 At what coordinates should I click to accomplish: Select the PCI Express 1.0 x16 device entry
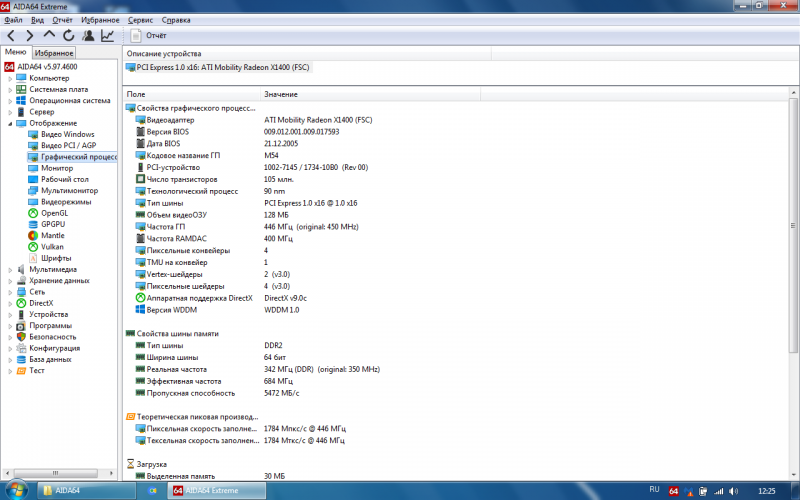coord(218,67)
